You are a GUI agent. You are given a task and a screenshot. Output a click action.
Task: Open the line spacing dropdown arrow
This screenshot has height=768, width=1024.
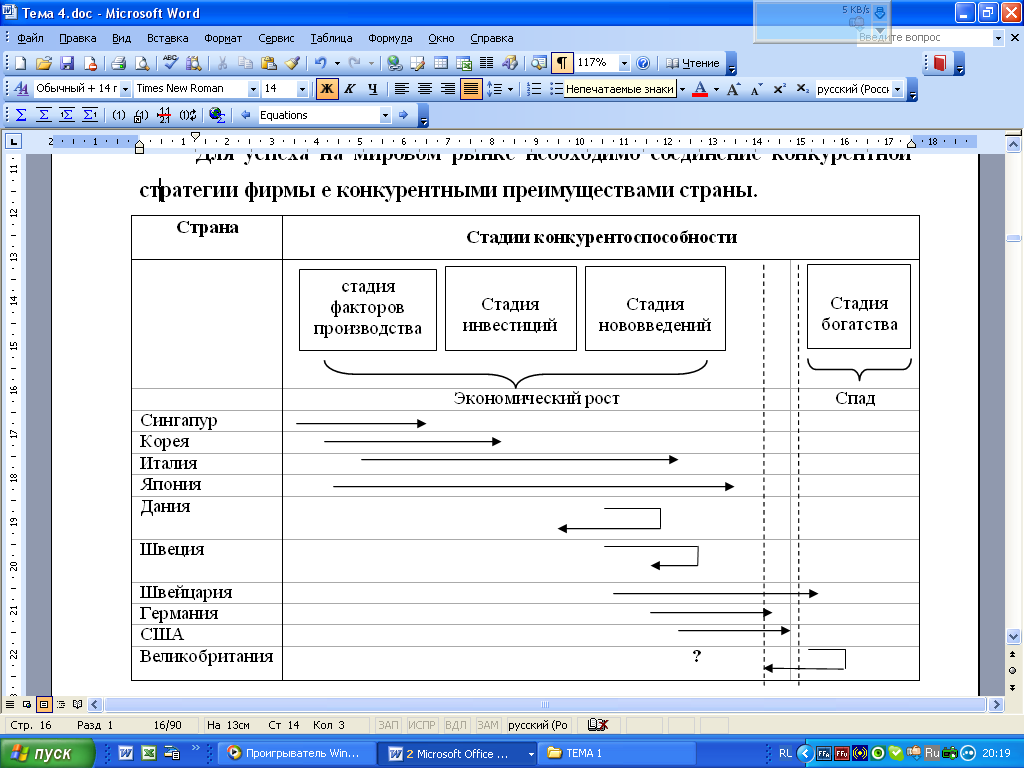(x=510, y=89)
